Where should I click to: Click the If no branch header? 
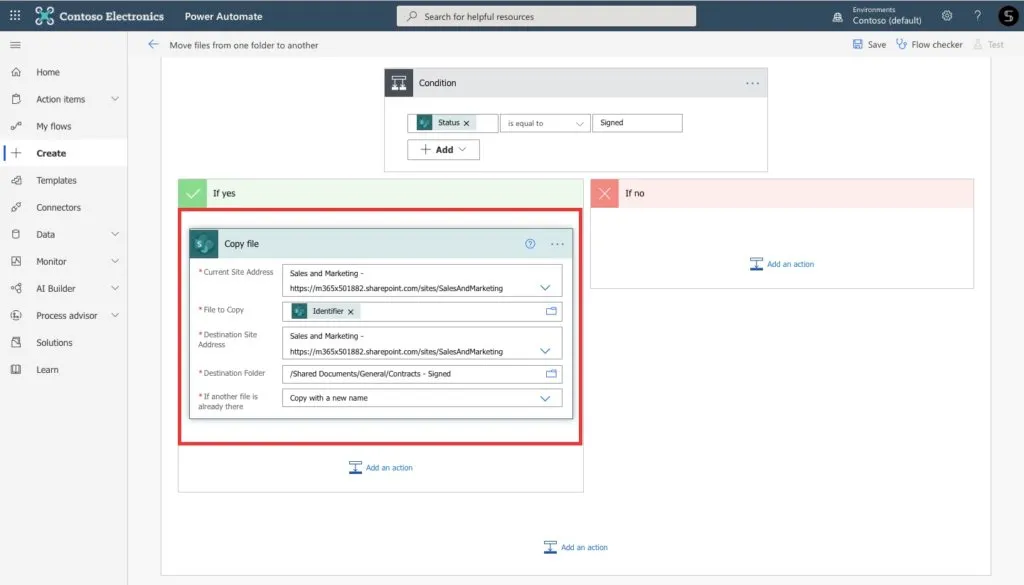[x=782, y=193]
